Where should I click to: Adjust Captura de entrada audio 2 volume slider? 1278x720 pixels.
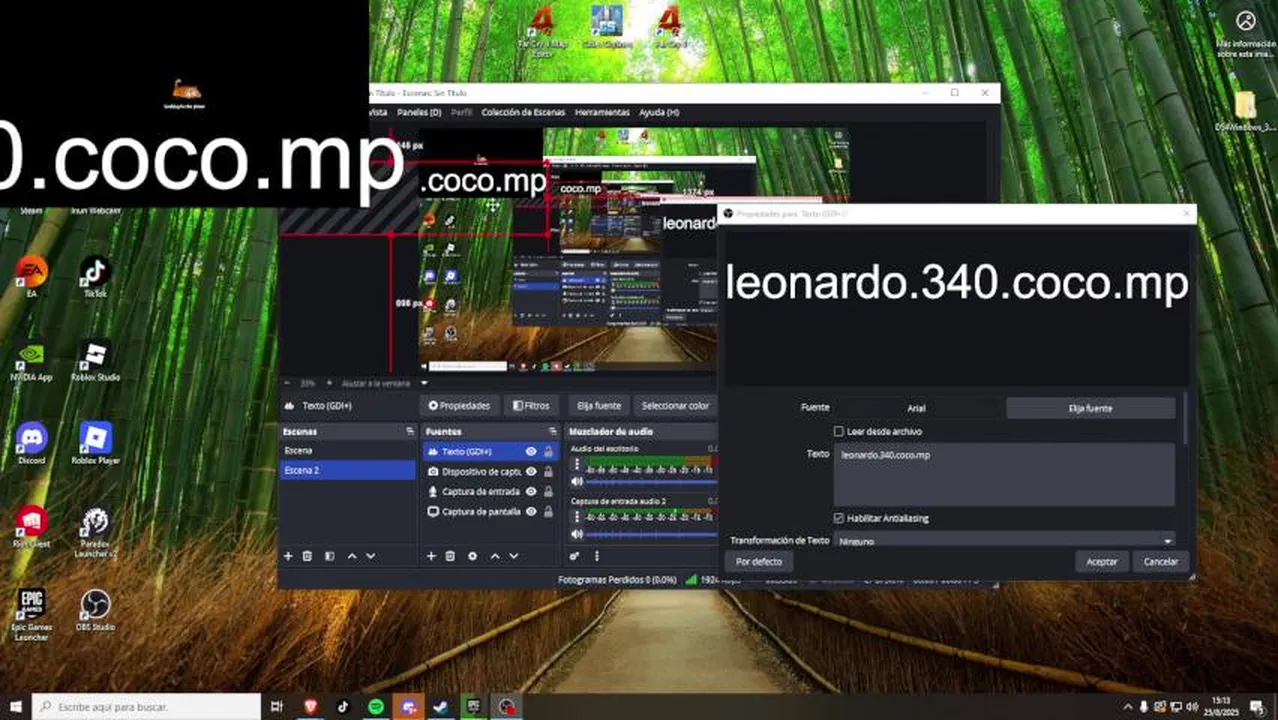coord(652,534)
